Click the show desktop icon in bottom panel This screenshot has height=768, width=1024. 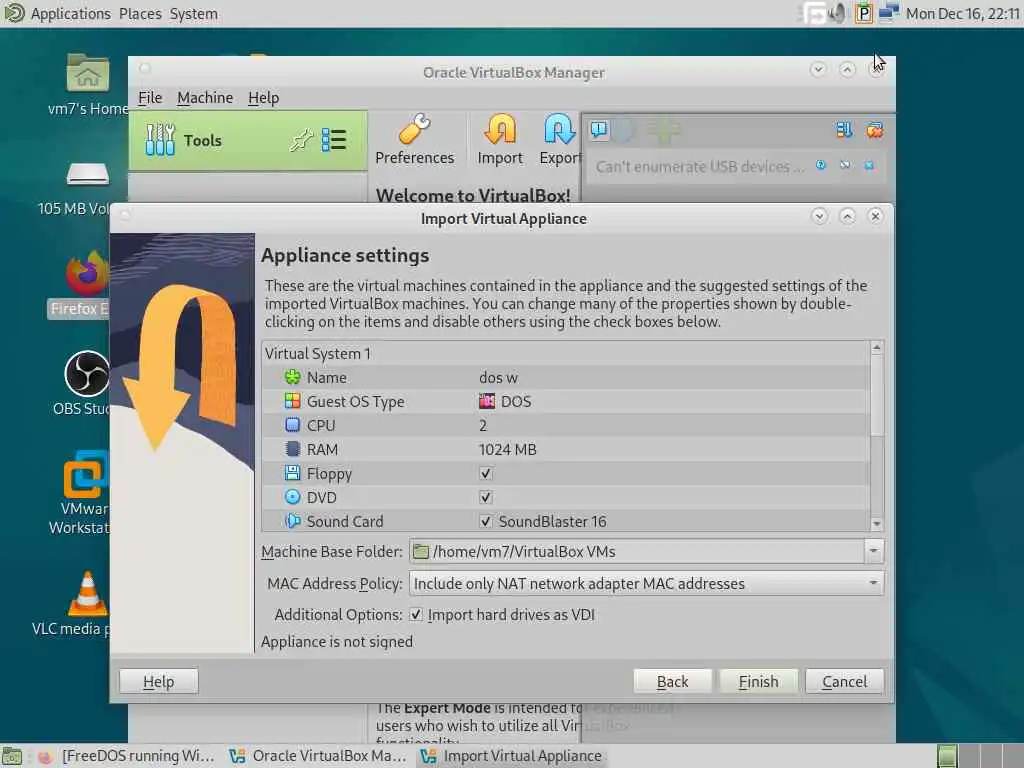pyautogui.click(x=12, y=756)
